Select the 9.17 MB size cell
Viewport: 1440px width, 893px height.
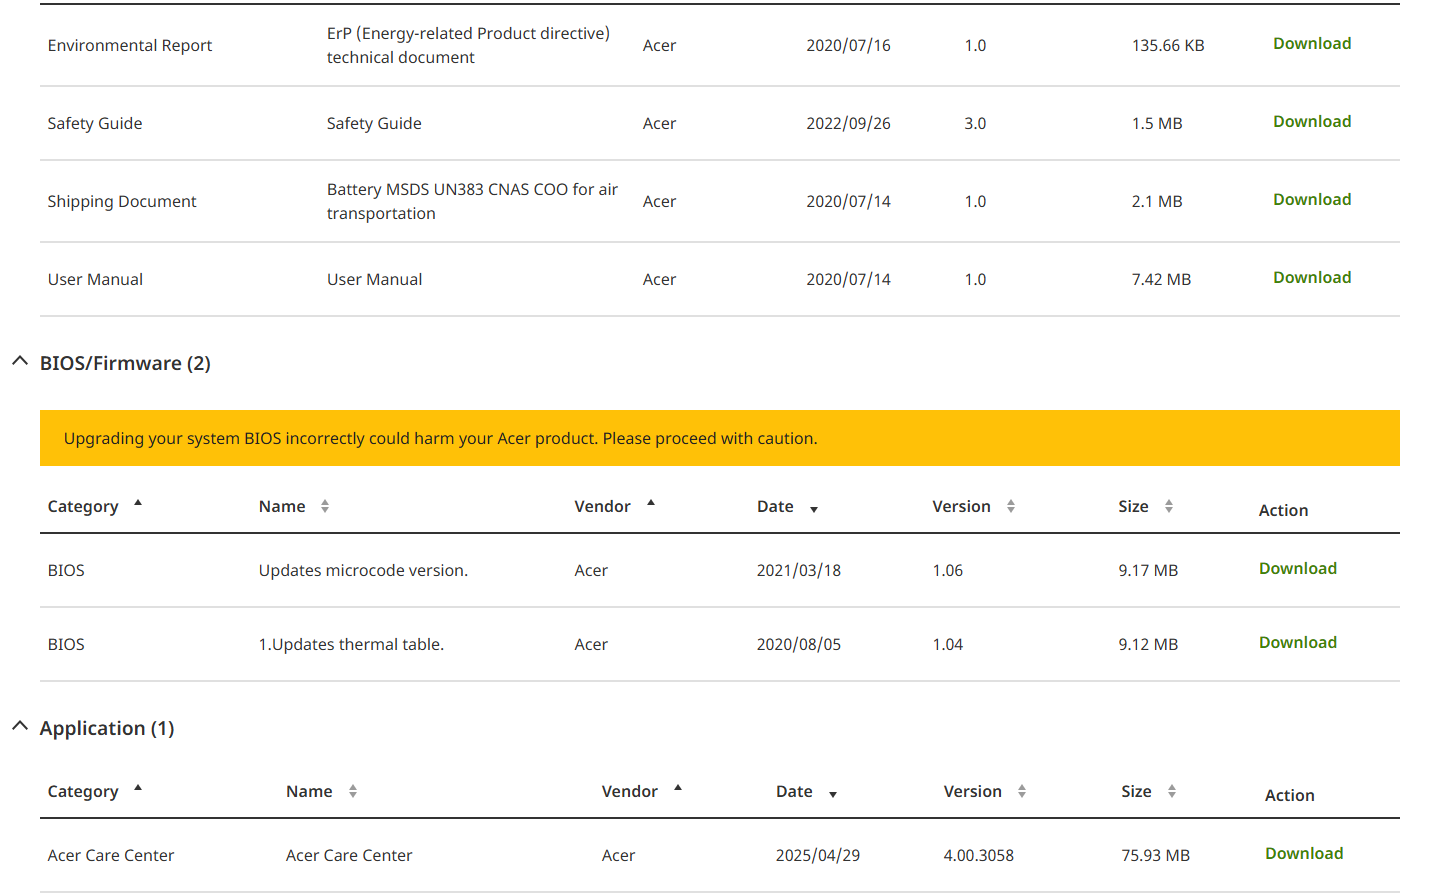click(x=1148, y=571)
